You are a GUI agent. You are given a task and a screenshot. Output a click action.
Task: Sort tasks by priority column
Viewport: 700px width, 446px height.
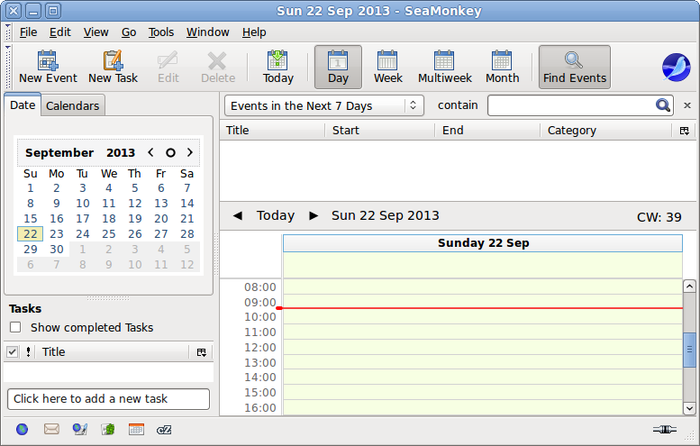(28, 352)
